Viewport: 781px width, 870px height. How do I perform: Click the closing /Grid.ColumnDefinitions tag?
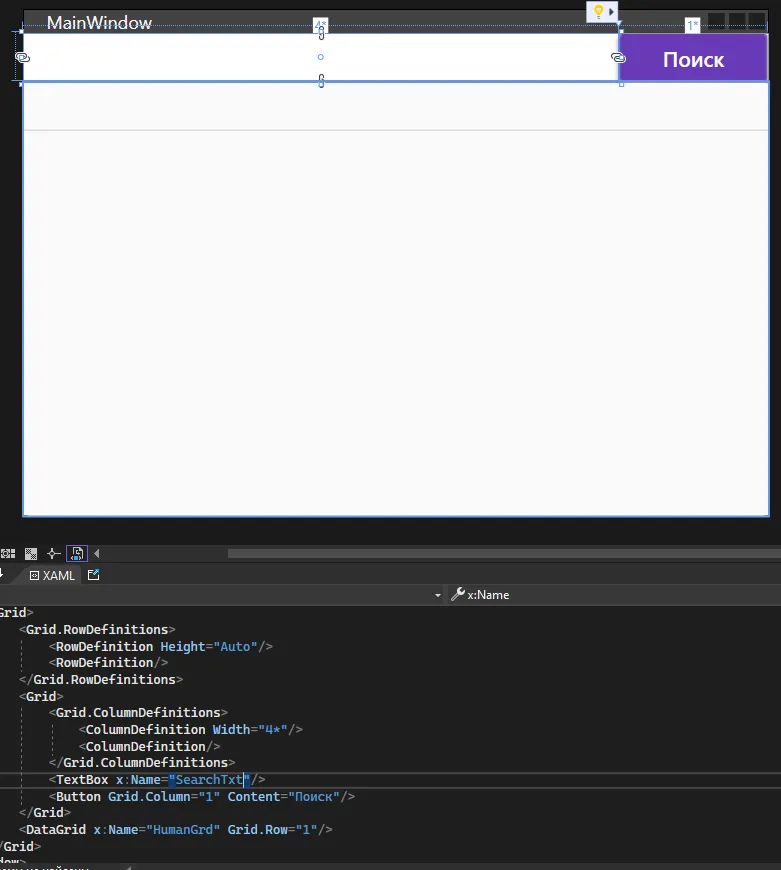click(x=142, y=762)
